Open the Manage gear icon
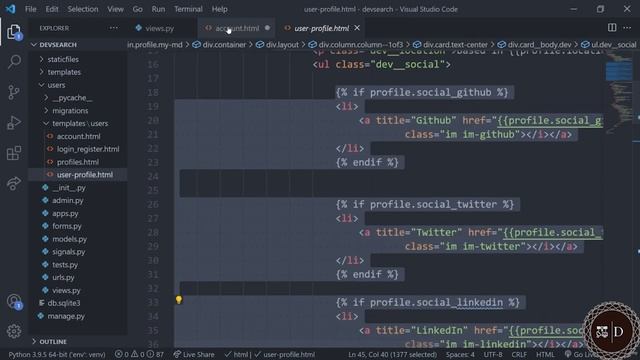 tap(14, 331)
